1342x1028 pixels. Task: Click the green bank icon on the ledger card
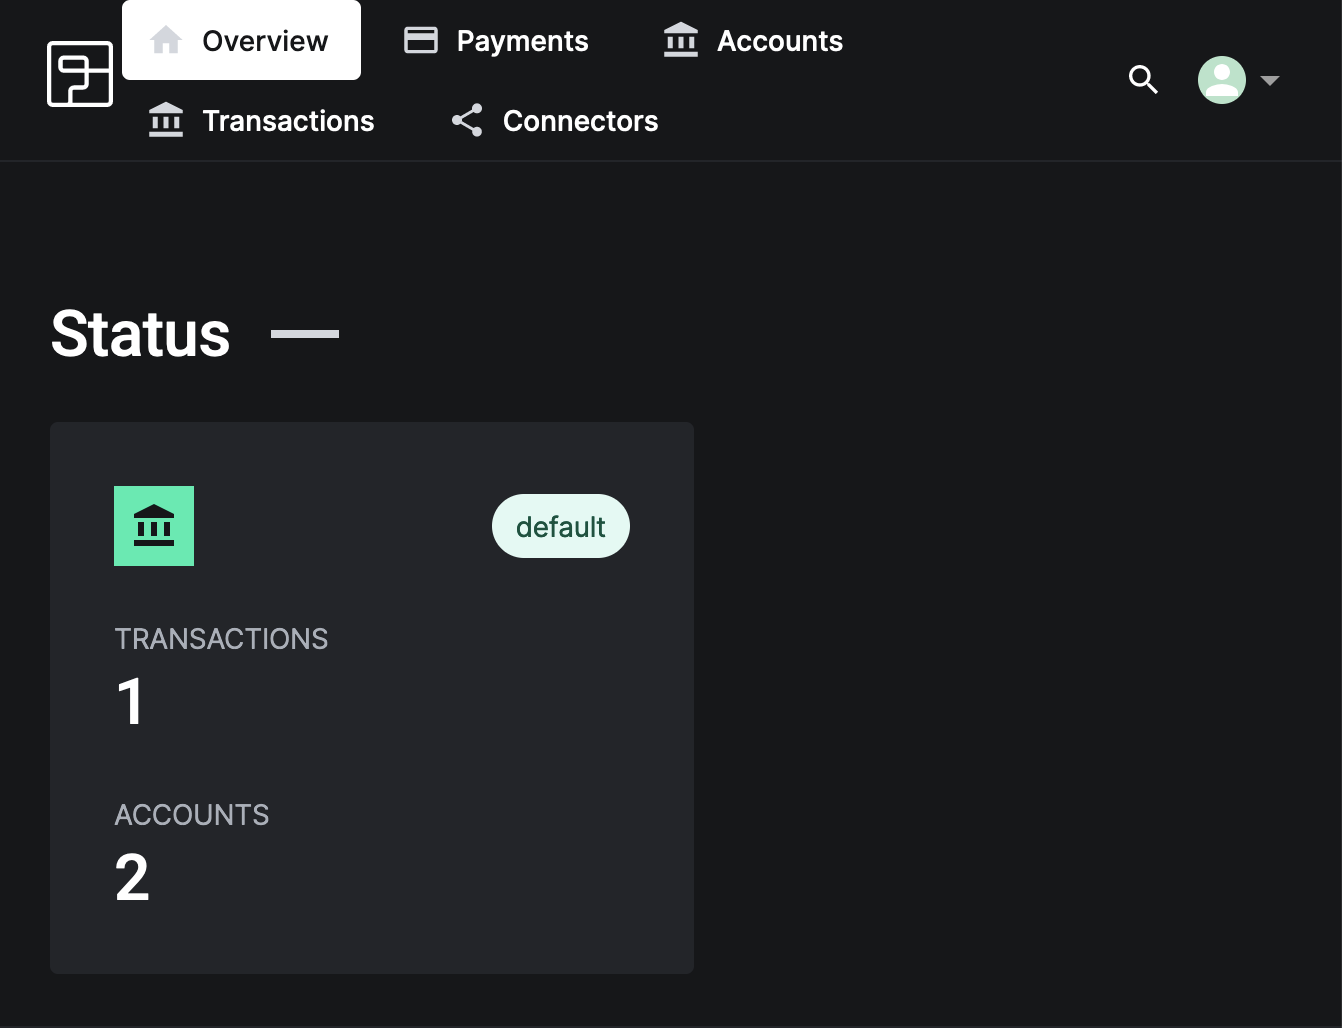(154, 526)
